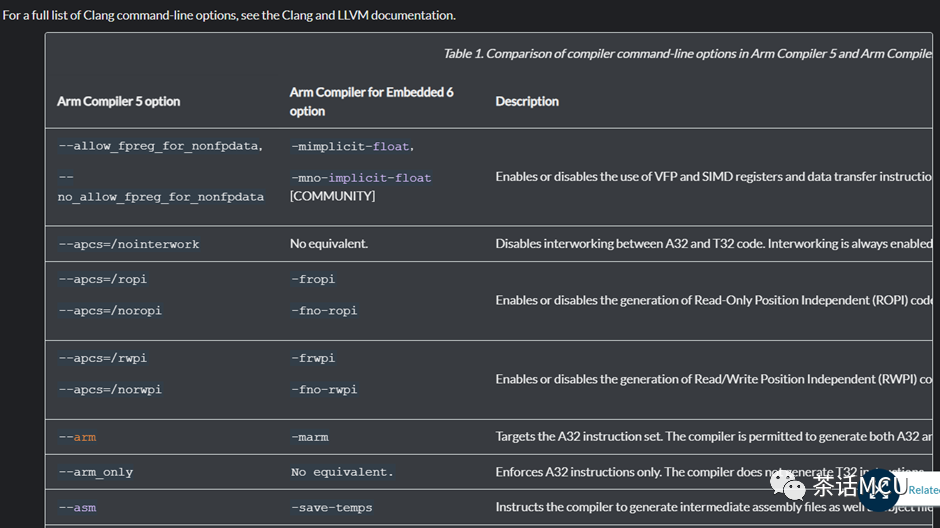Click the -fropi option text

(312, 279)
